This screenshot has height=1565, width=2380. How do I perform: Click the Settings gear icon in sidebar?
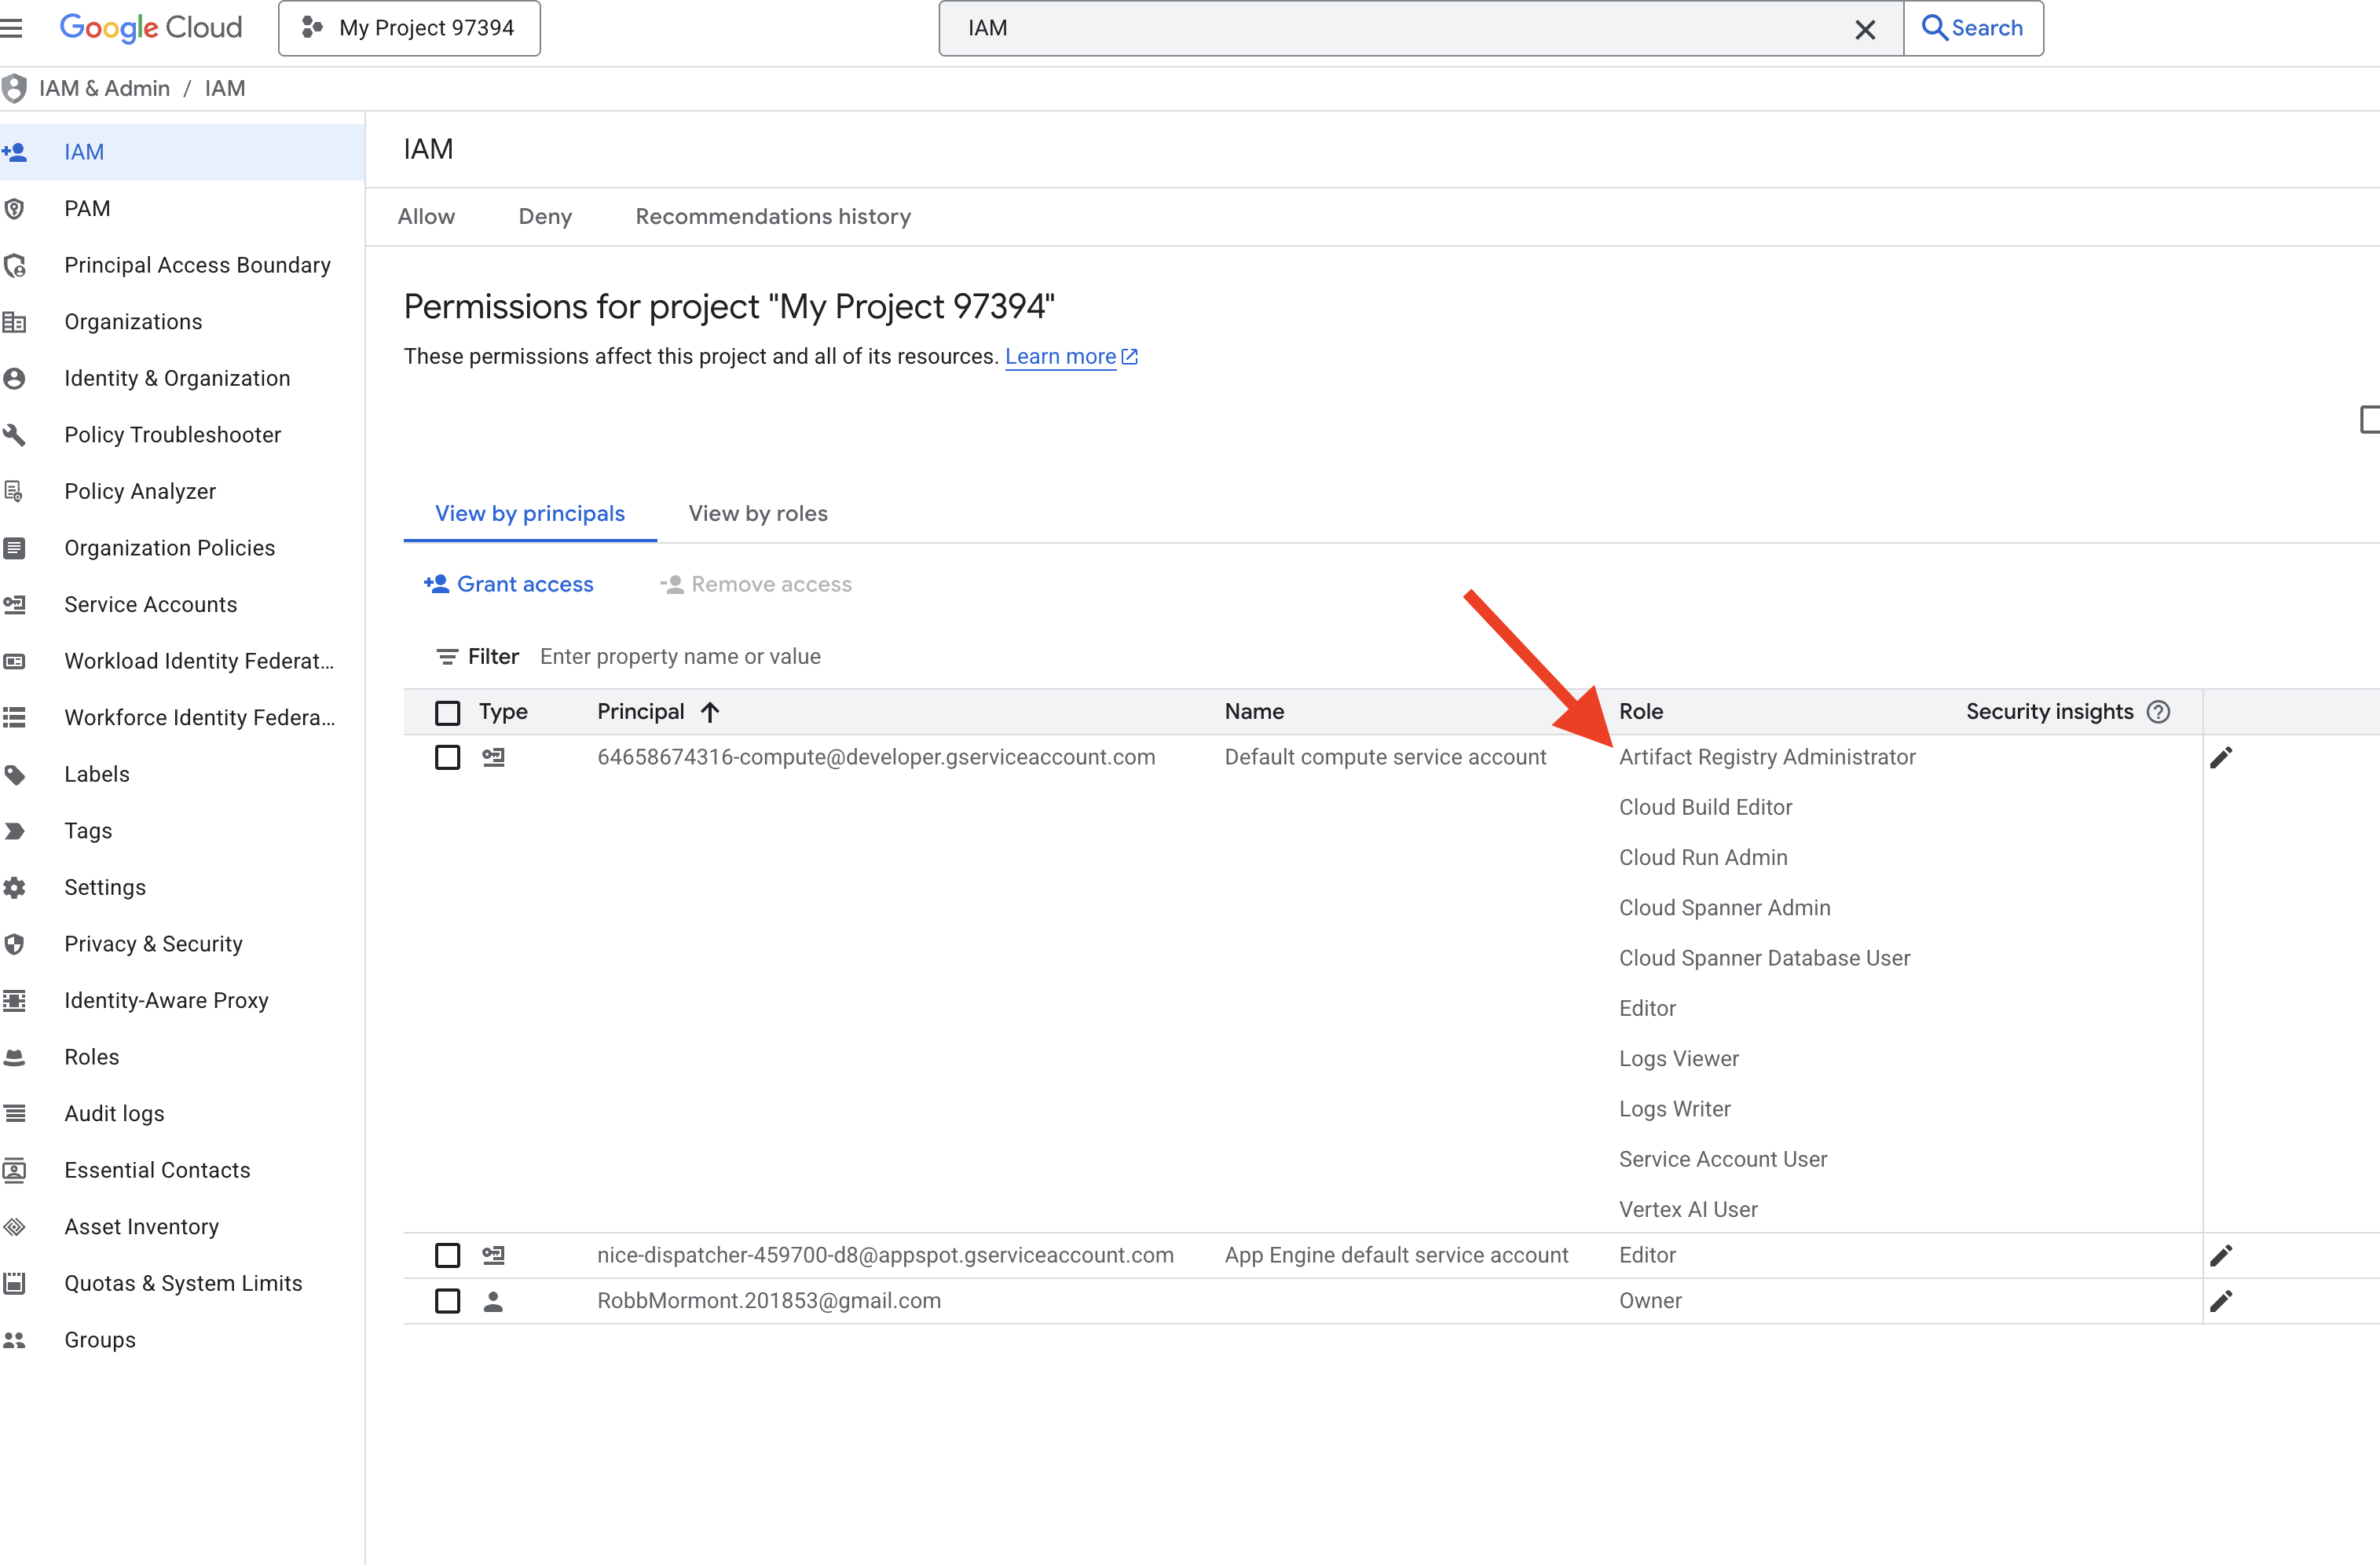[15, 888]
